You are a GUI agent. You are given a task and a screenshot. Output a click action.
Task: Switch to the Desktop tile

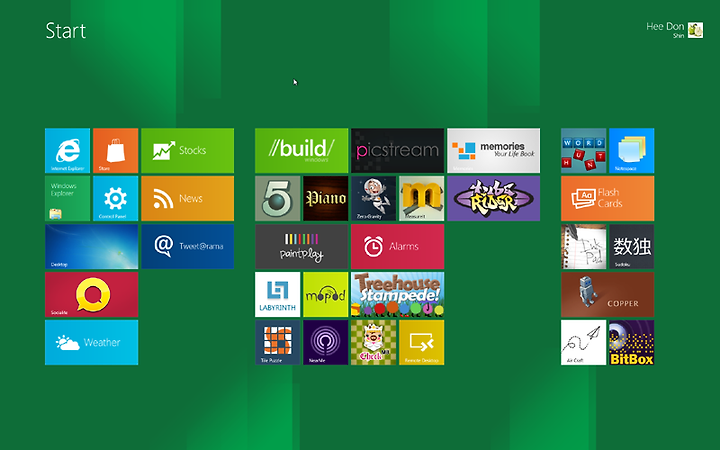(x=91, y=247)
